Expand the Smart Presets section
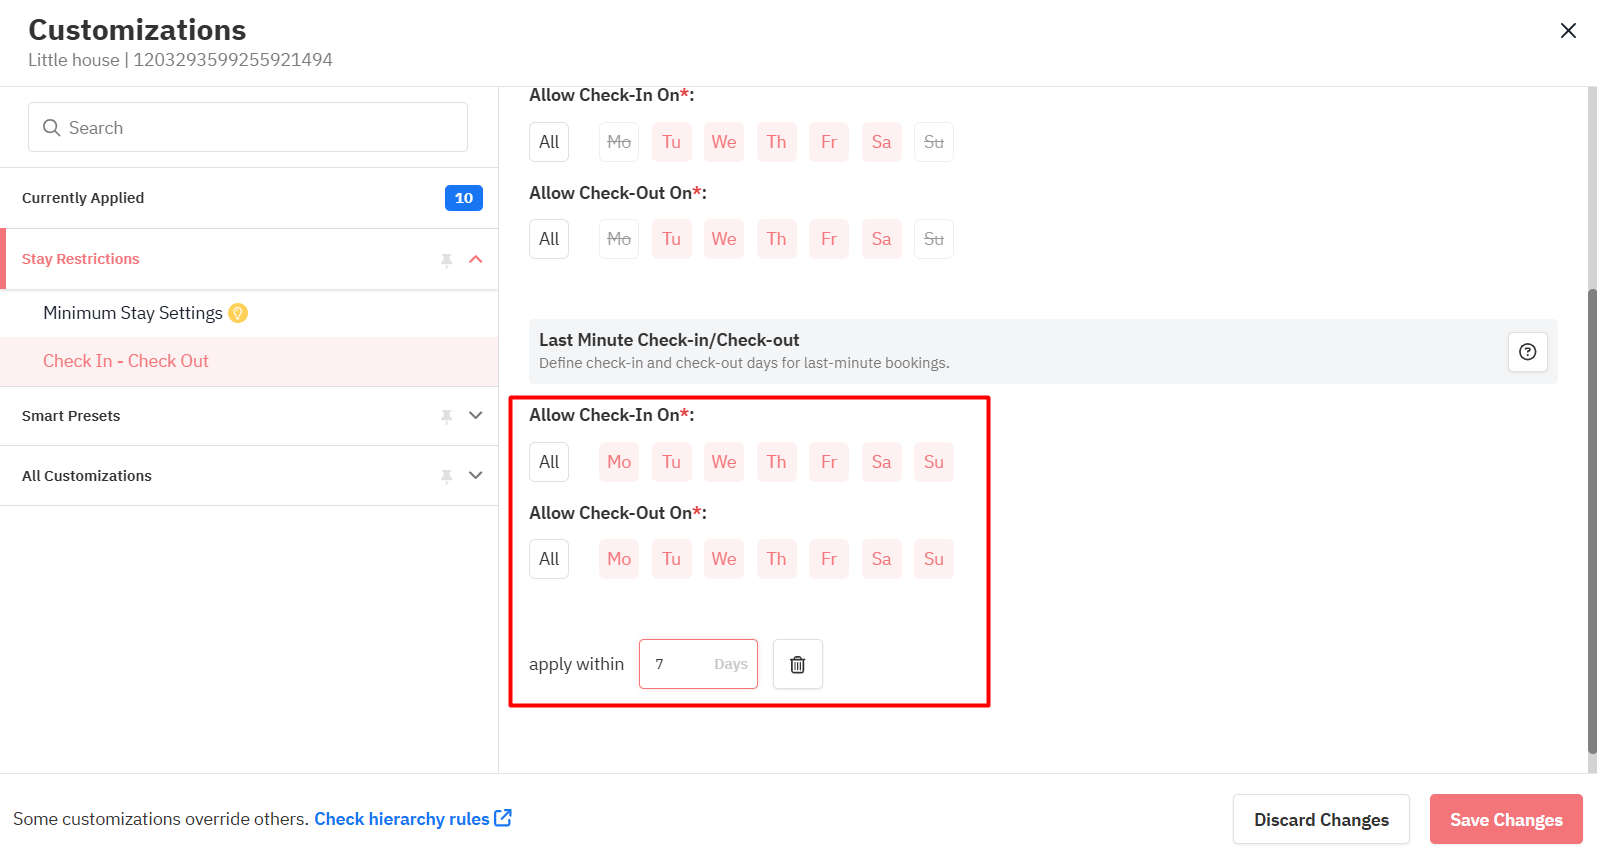 click(476, 416)
